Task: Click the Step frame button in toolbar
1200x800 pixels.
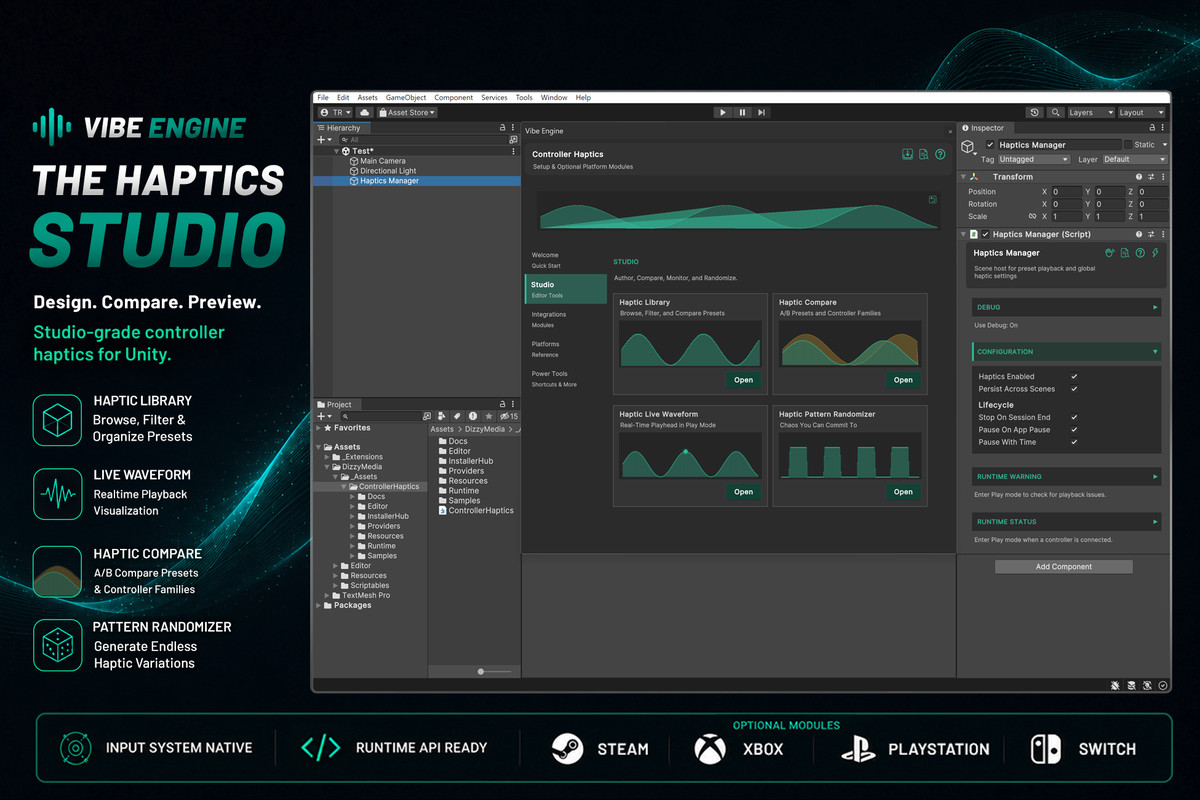Action: (x=761, y=113)
